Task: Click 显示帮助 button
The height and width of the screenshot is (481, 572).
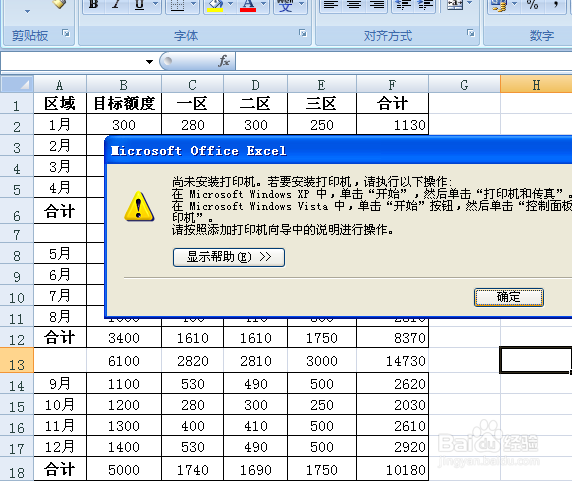Action: [x=229, y=257]
